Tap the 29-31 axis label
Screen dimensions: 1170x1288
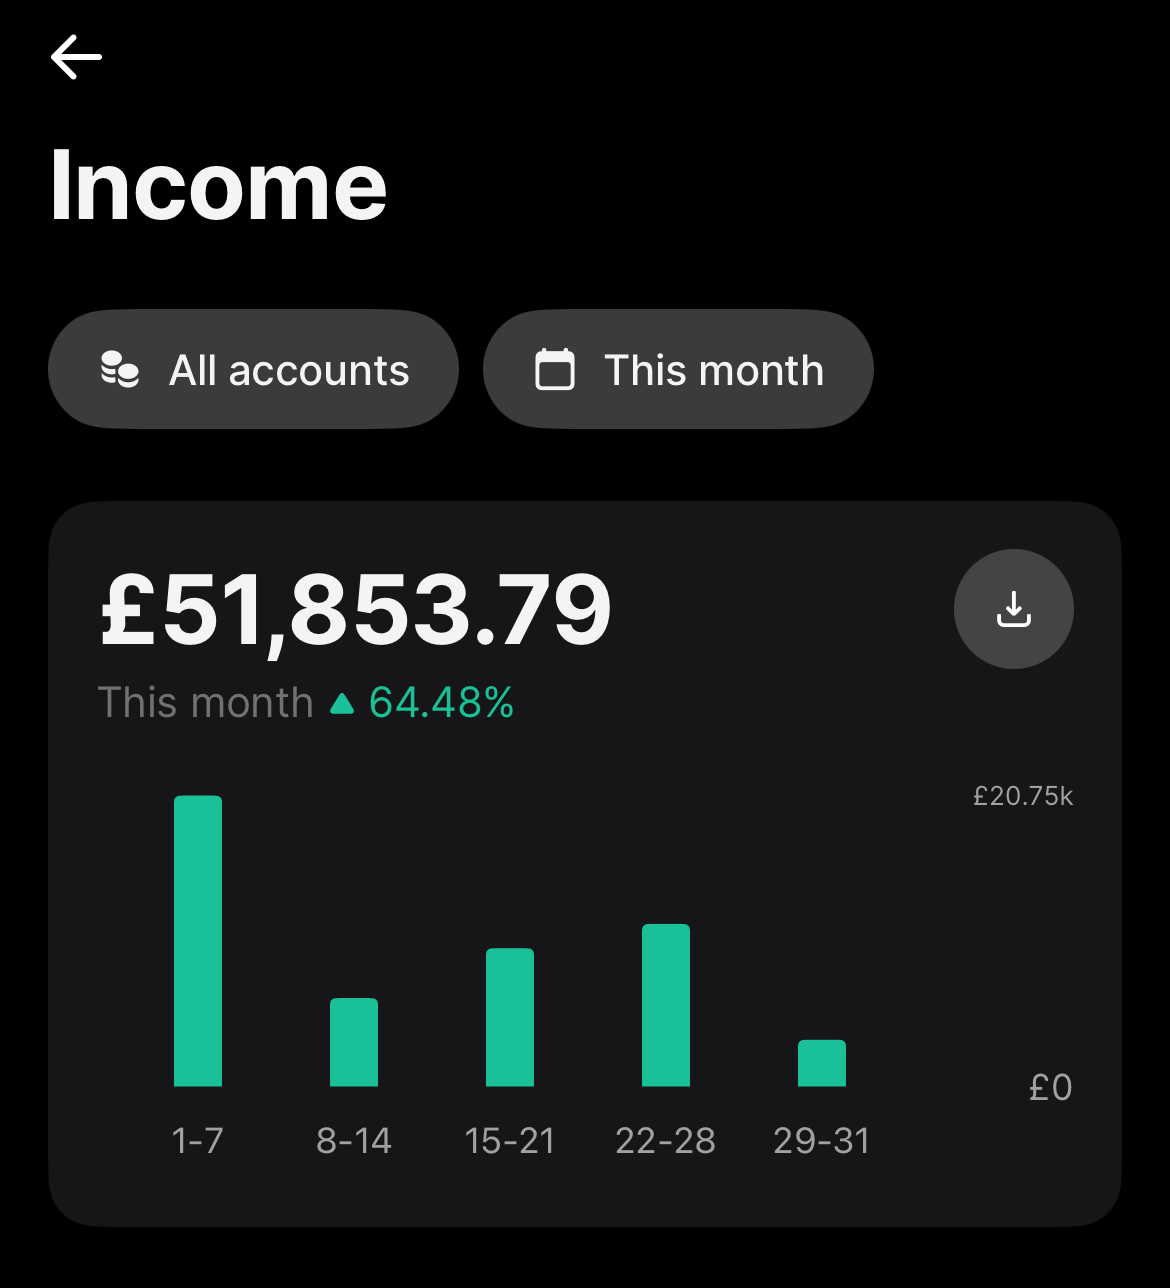(822, 1141)
